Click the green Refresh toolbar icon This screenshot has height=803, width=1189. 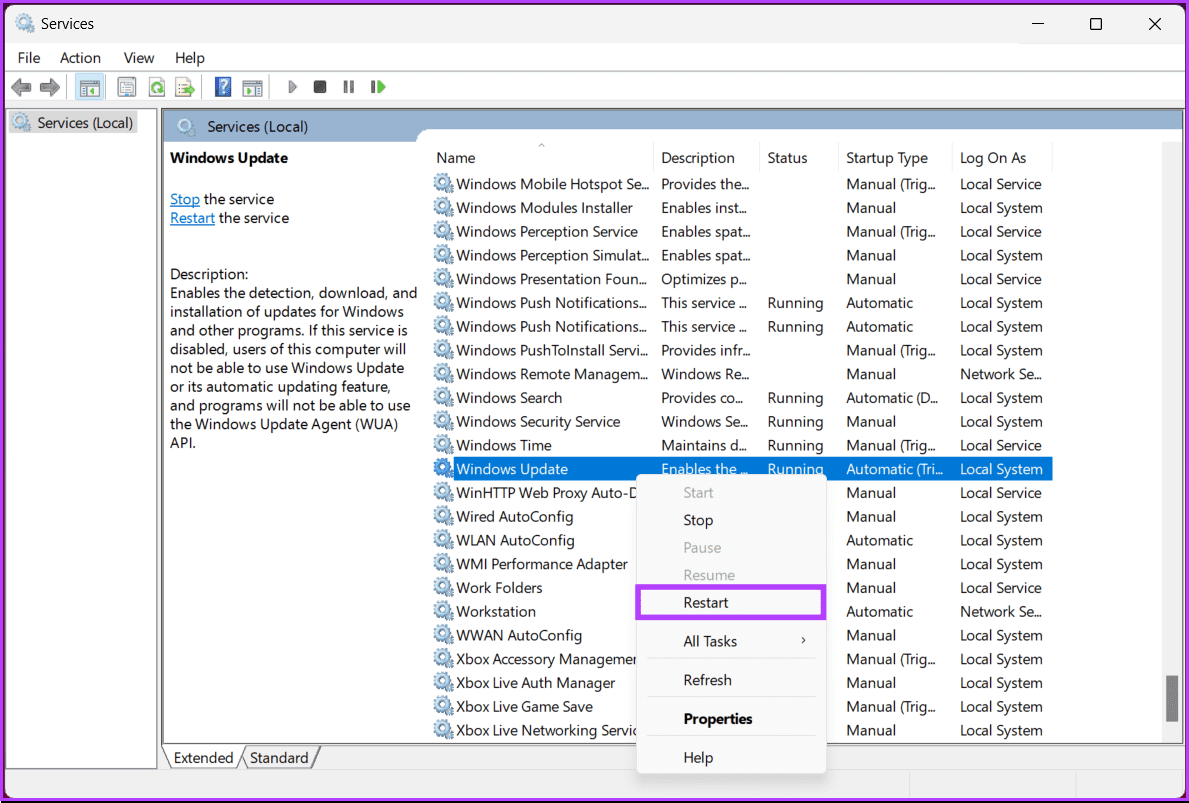[156, 87]
